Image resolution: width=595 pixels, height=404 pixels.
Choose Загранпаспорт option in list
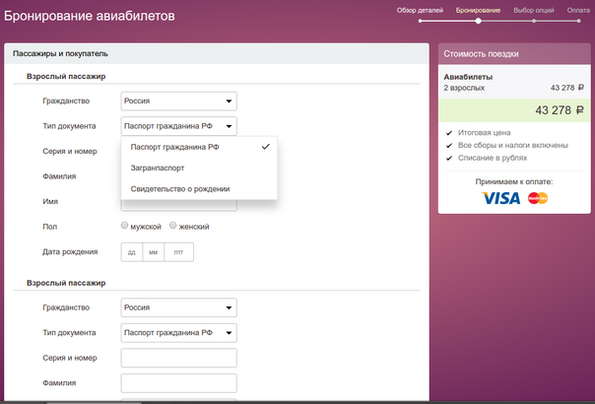199,168
